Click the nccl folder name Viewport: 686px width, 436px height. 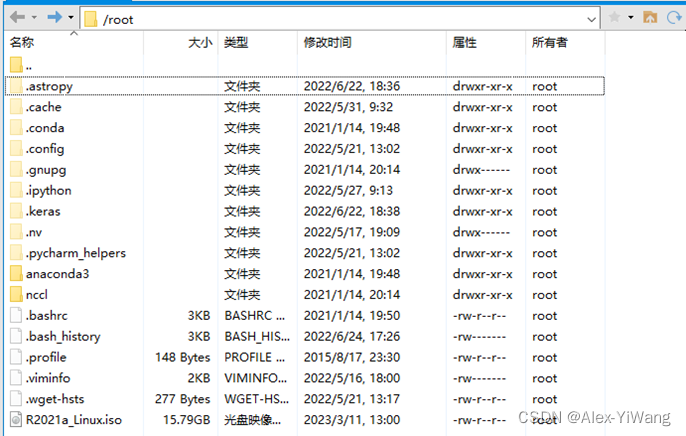tap(37, 295)
